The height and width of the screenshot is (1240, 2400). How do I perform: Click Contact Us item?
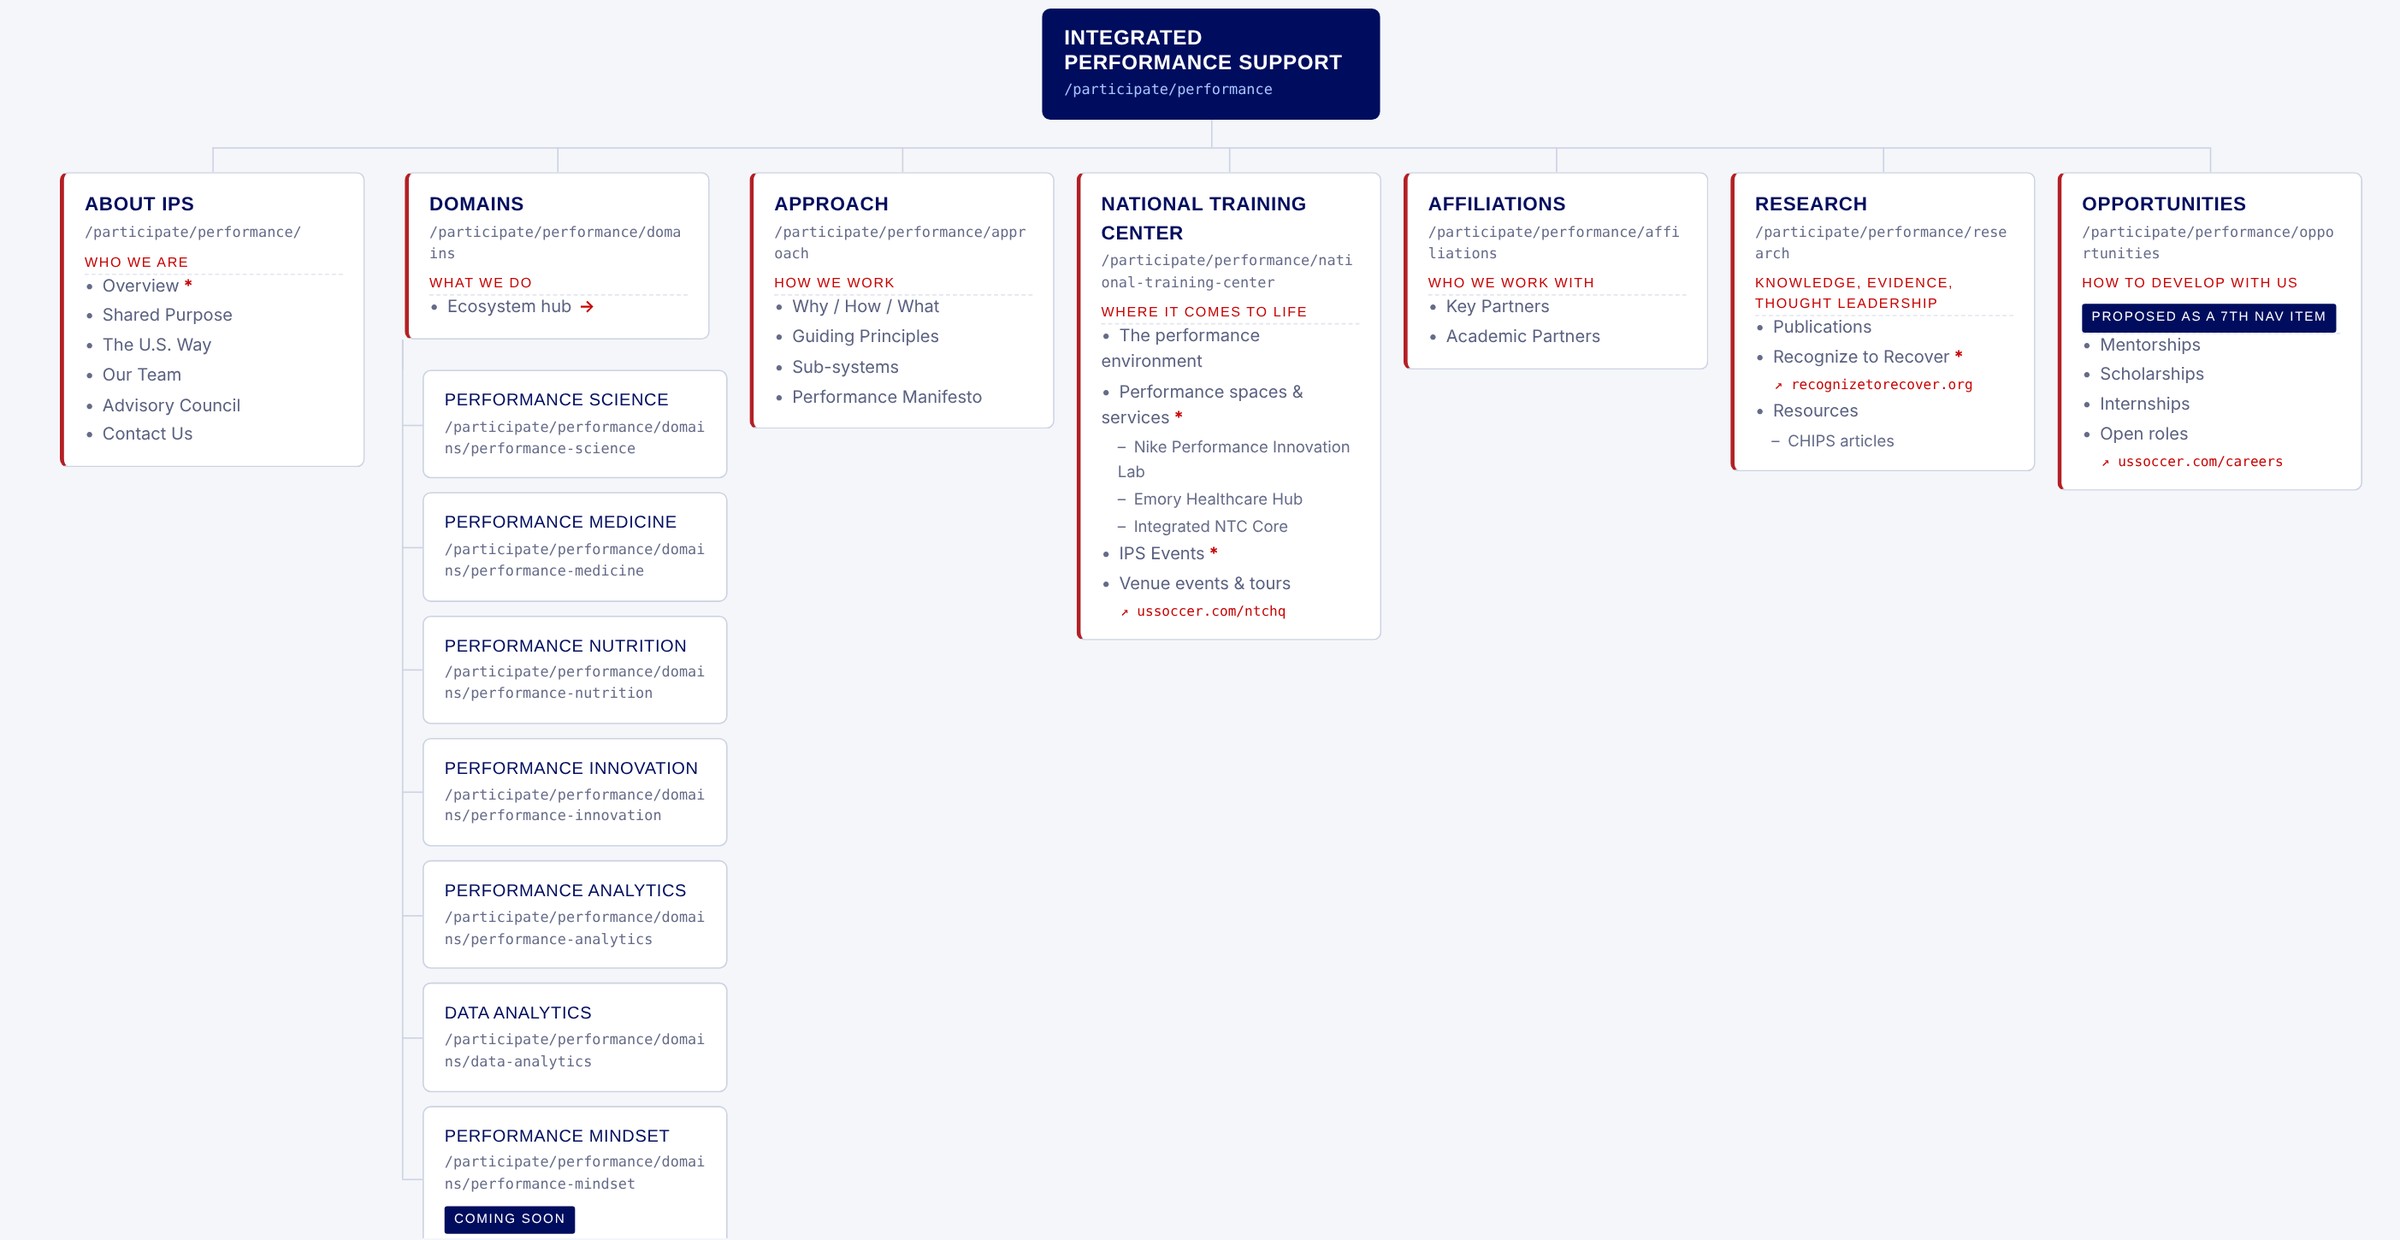click(147, 434)
